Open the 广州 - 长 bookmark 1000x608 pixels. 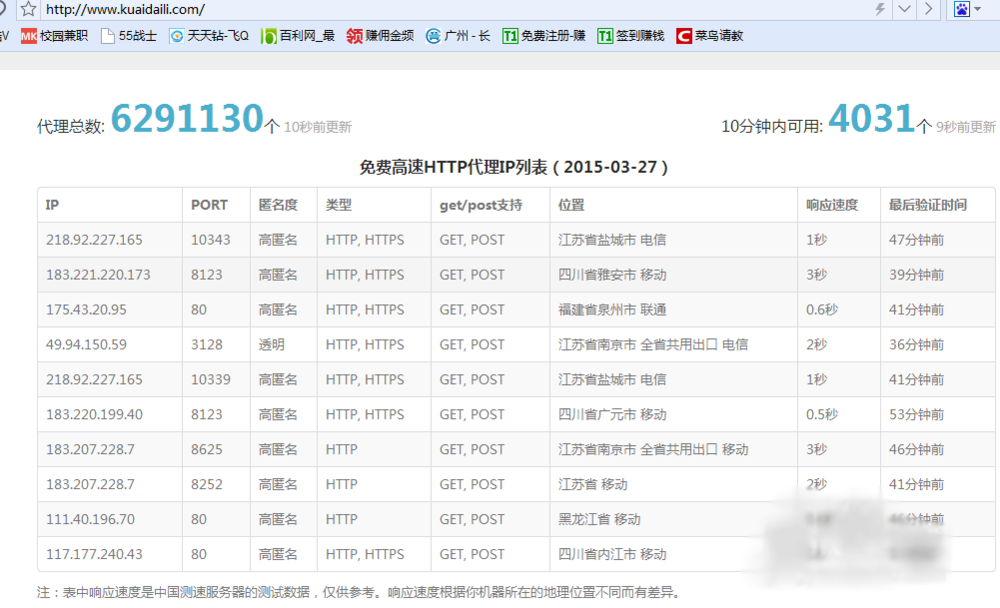tap(458, 36)
